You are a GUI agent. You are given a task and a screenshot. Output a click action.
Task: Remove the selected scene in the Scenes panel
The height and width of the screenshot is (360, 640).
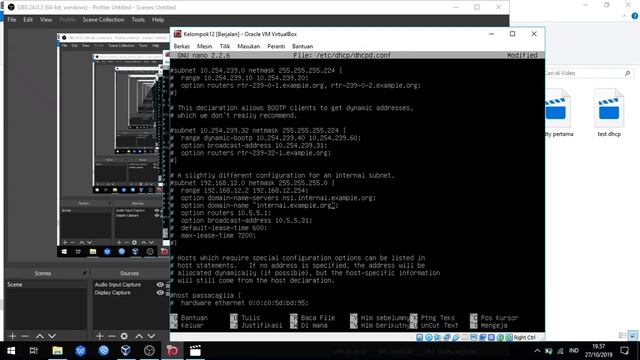pyautogui.click(x=25, y=336)
